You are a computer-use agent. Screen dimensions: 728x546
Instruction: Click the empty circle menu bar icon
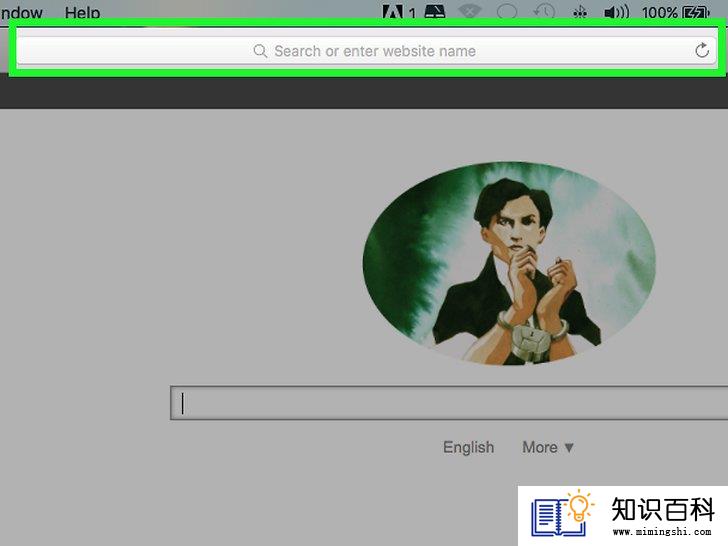point(507,12)
